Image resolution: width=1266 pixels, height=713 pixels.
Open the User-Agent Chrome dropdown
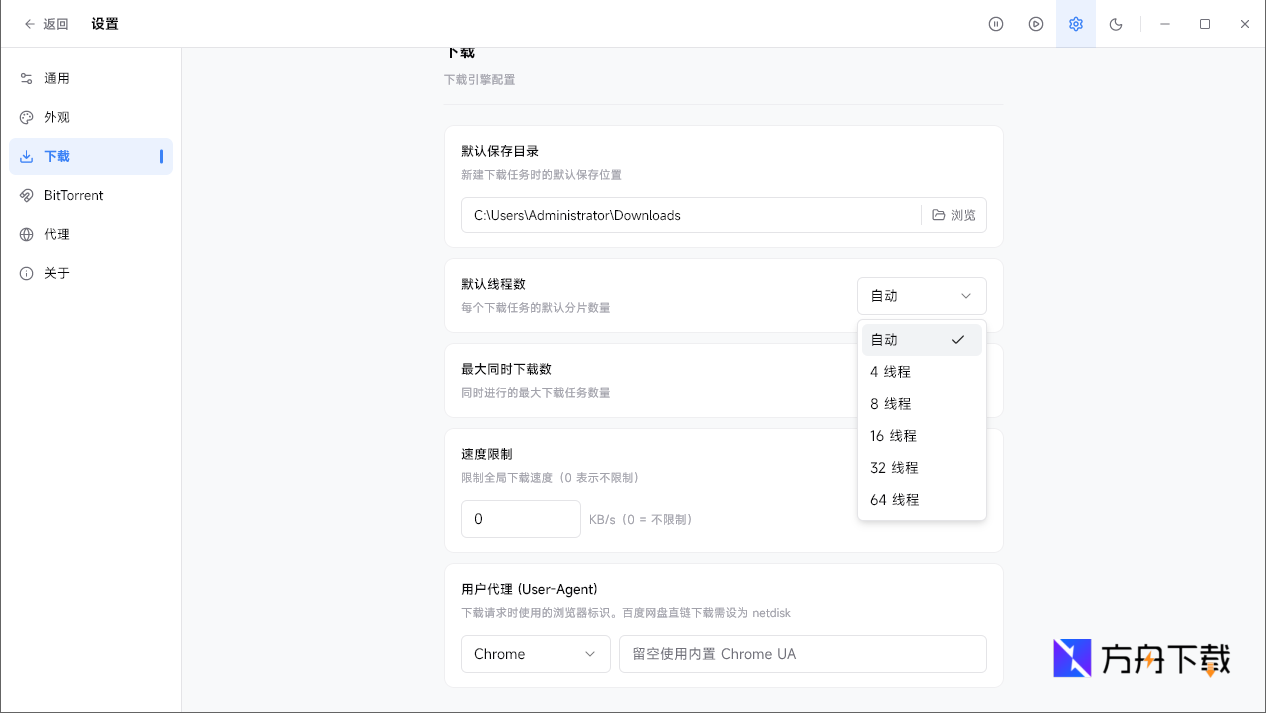tap(535, 654)
